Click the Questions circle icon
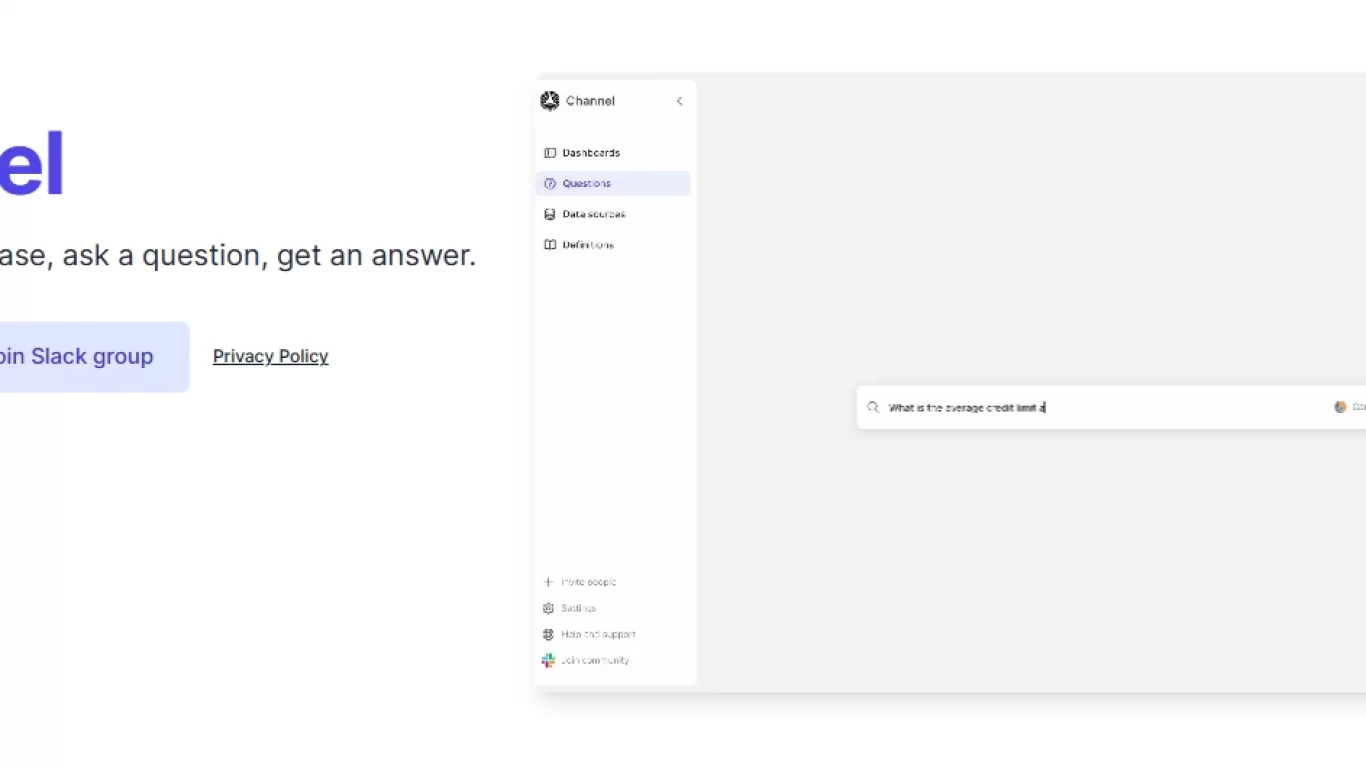Viewport: 1366px width, 768px height. (550, 184)
